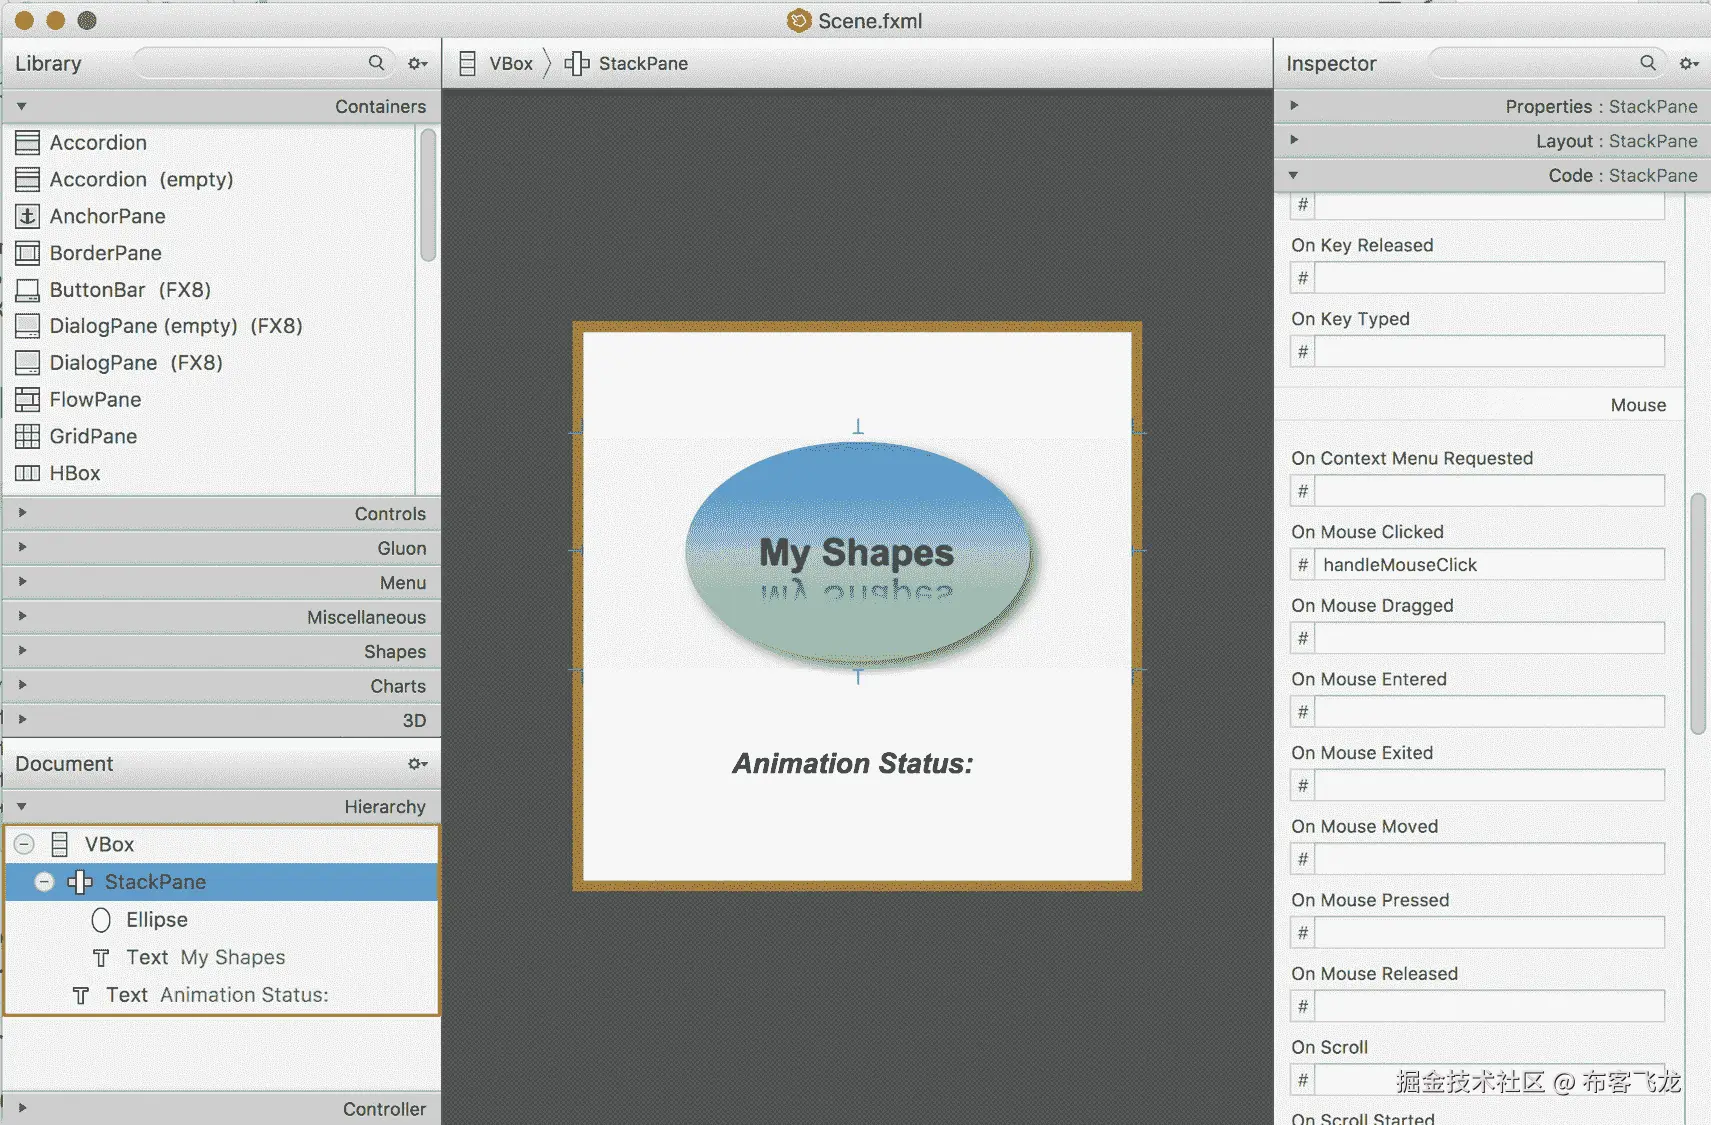Click the StackPane icon in Hierarchy
Screen dimensions: 1711x1125
80,882
